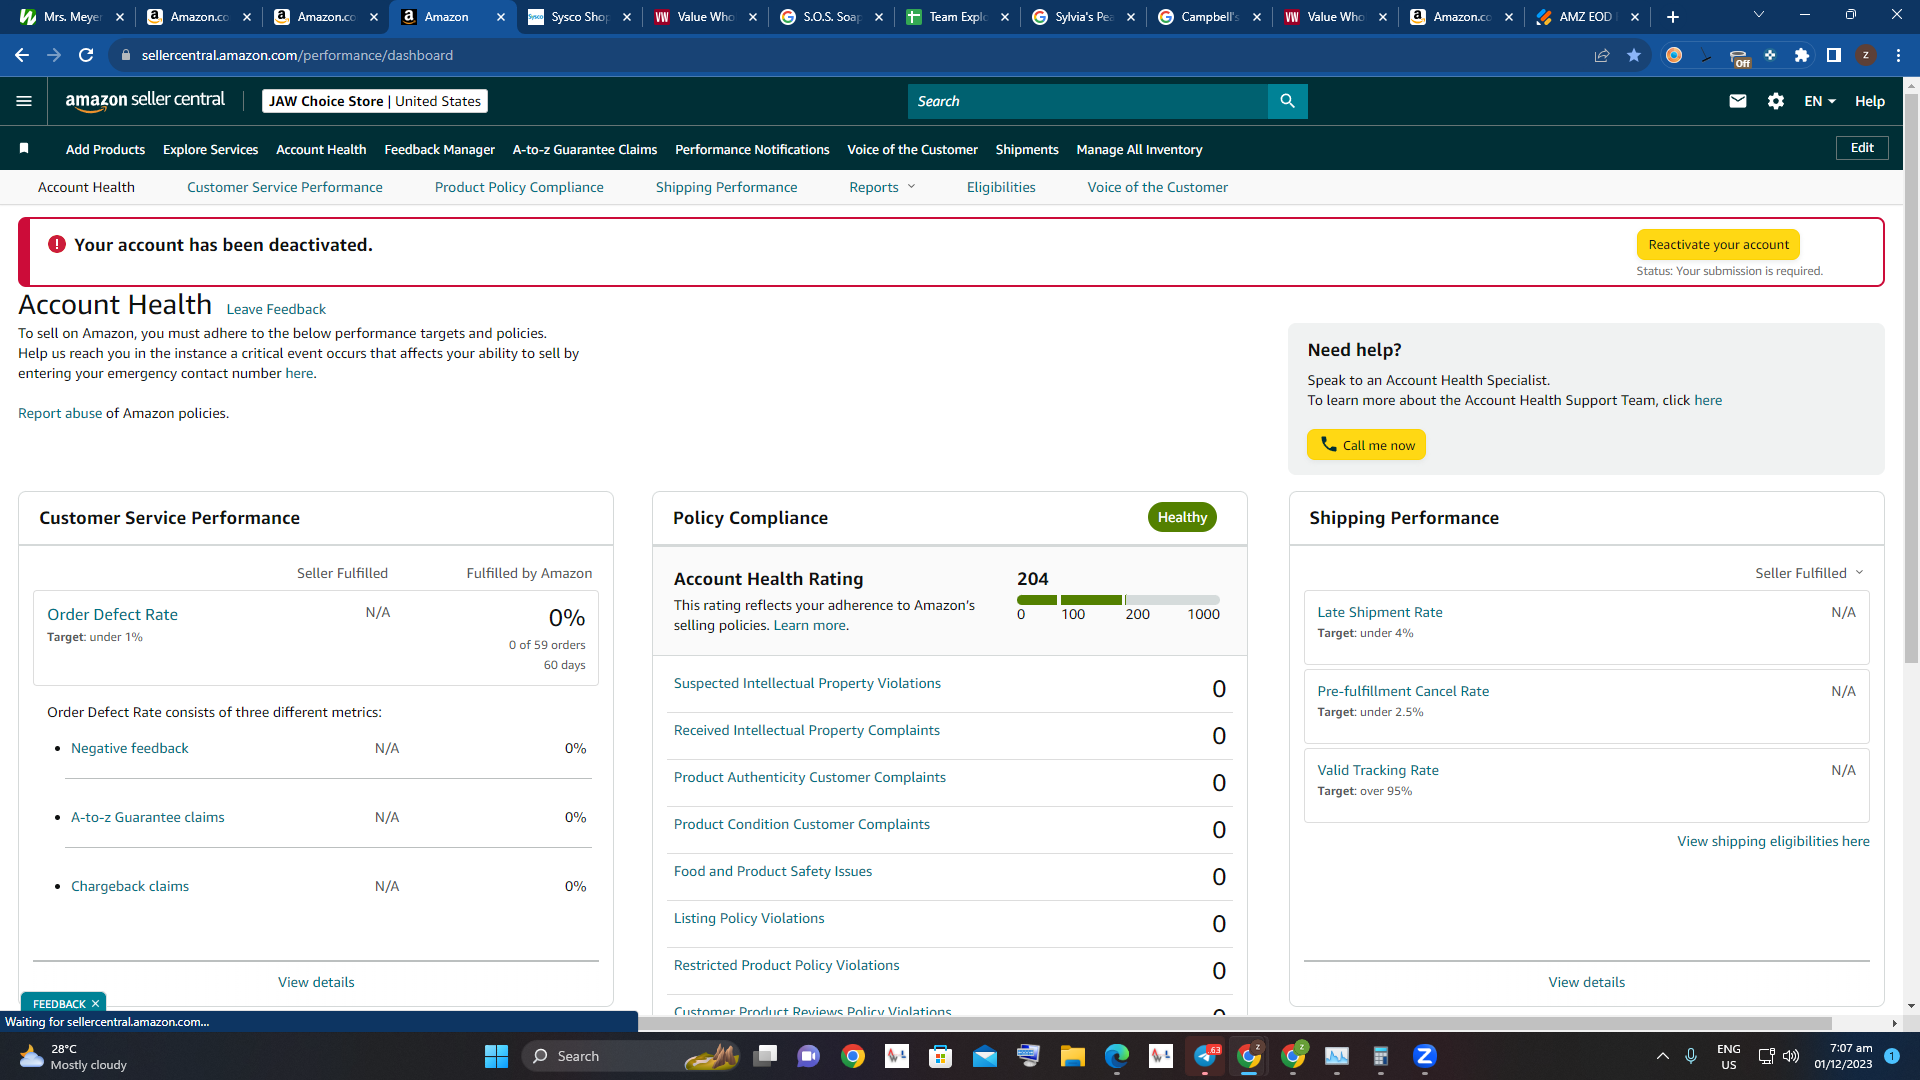Open a new browser tab with the plus

coord(1673,17)
